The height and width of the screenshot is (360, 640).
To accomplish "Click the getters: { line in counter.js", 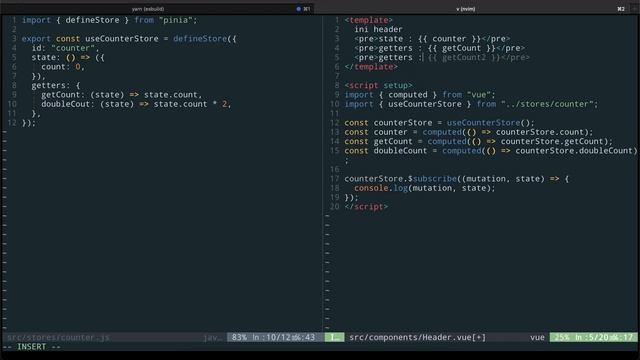I will coord(56,86).
